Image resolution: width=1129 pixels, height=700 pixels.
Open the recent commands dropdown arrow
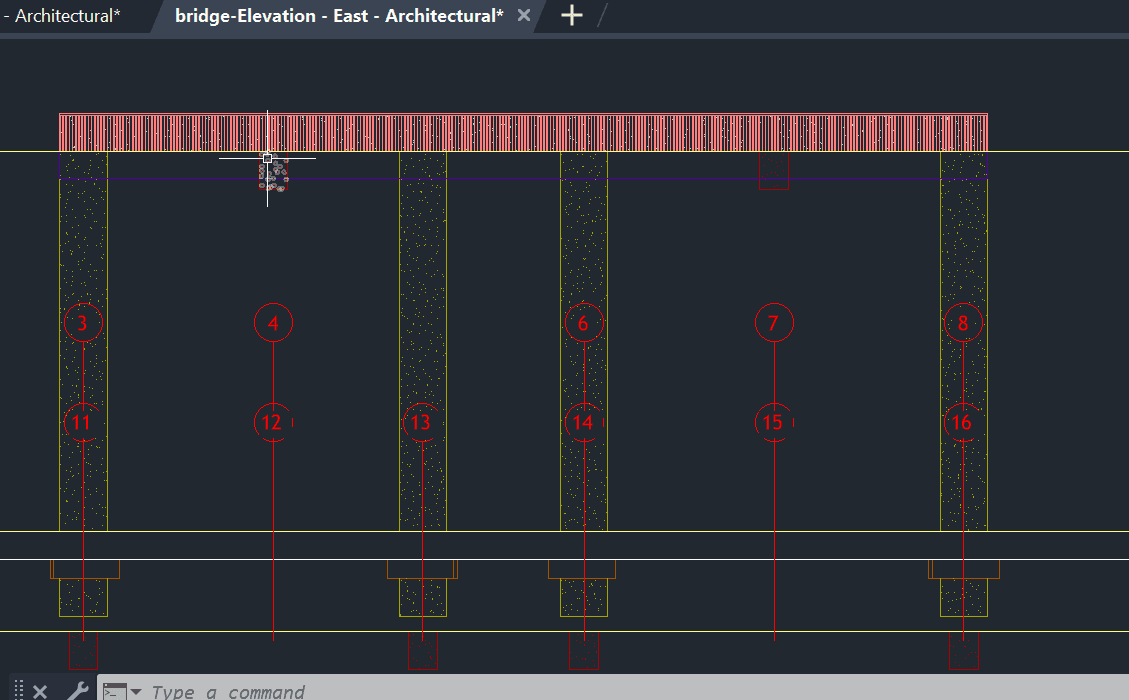point(136,692)
